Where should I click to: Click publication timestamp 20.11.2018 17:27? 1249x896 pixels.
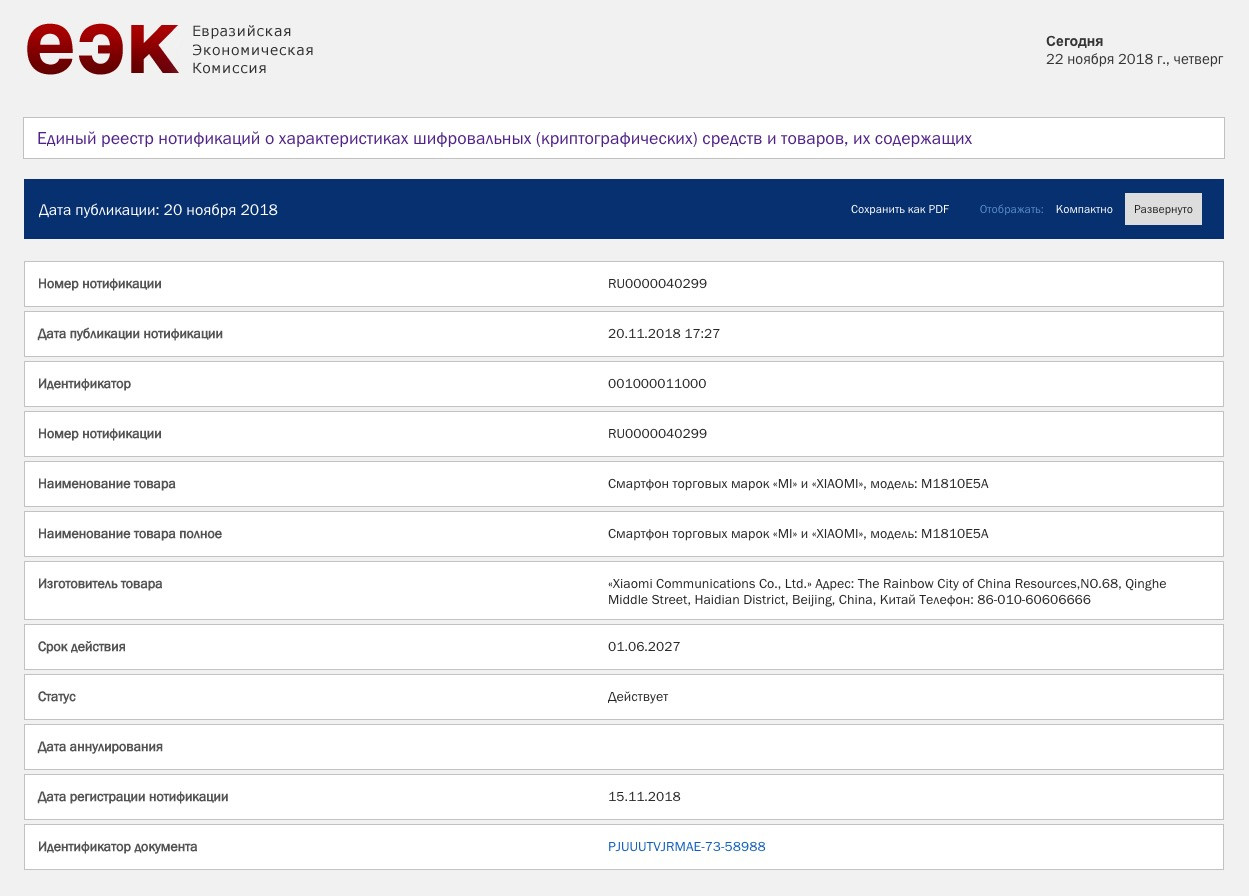click(x=664, y=334)
